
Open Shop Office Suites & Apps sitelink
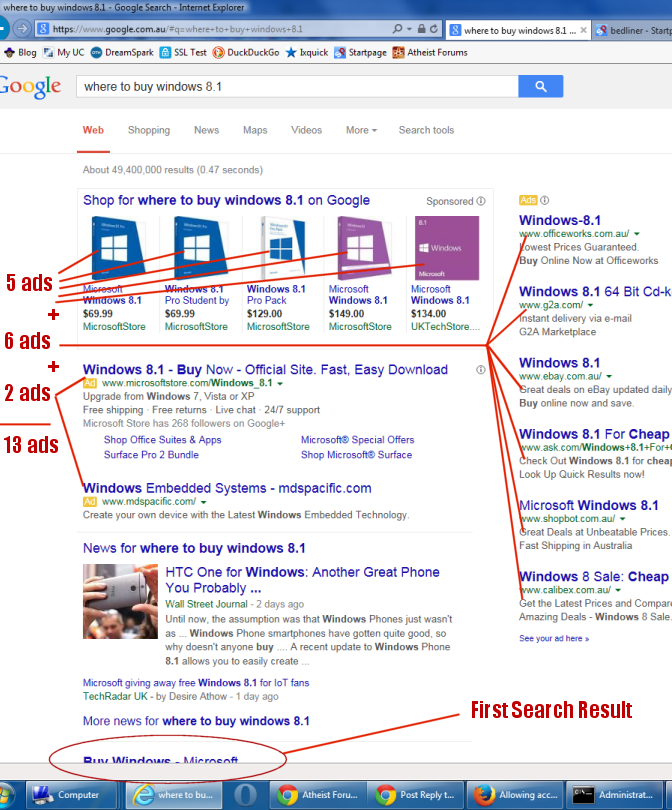coord(162,440)
